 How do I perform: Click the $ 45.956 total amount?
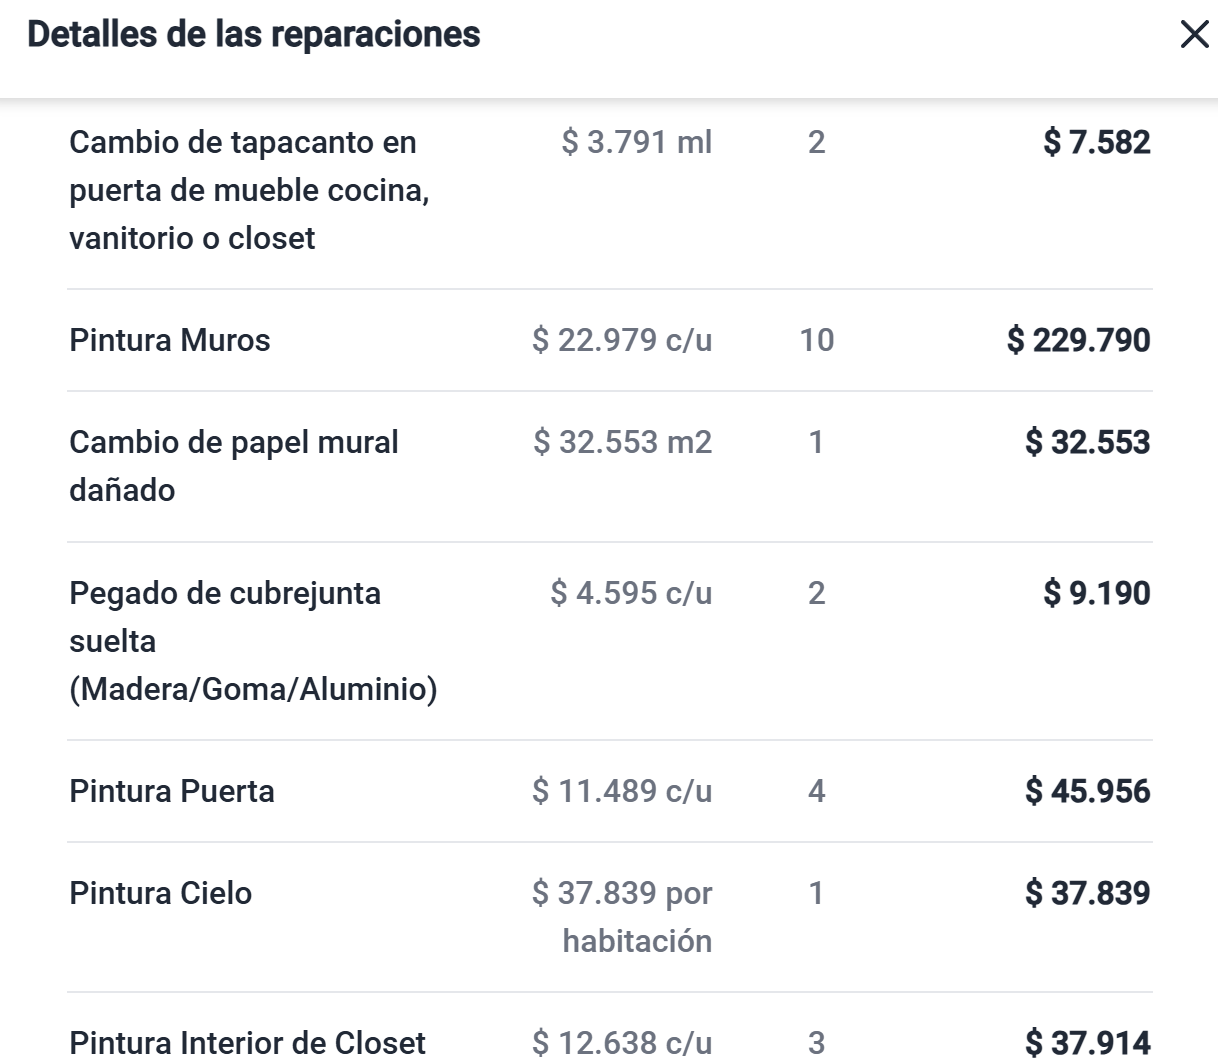(1088, 791)
